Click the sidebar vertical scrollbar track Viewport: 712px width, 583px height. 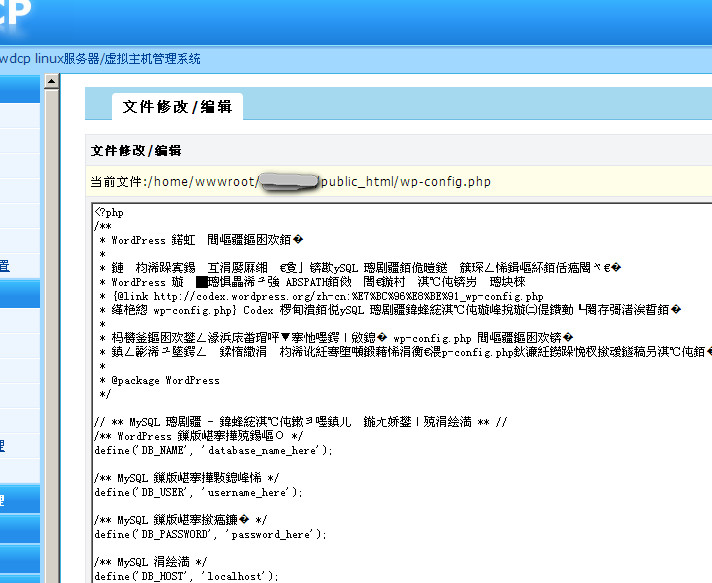[52, 336]
